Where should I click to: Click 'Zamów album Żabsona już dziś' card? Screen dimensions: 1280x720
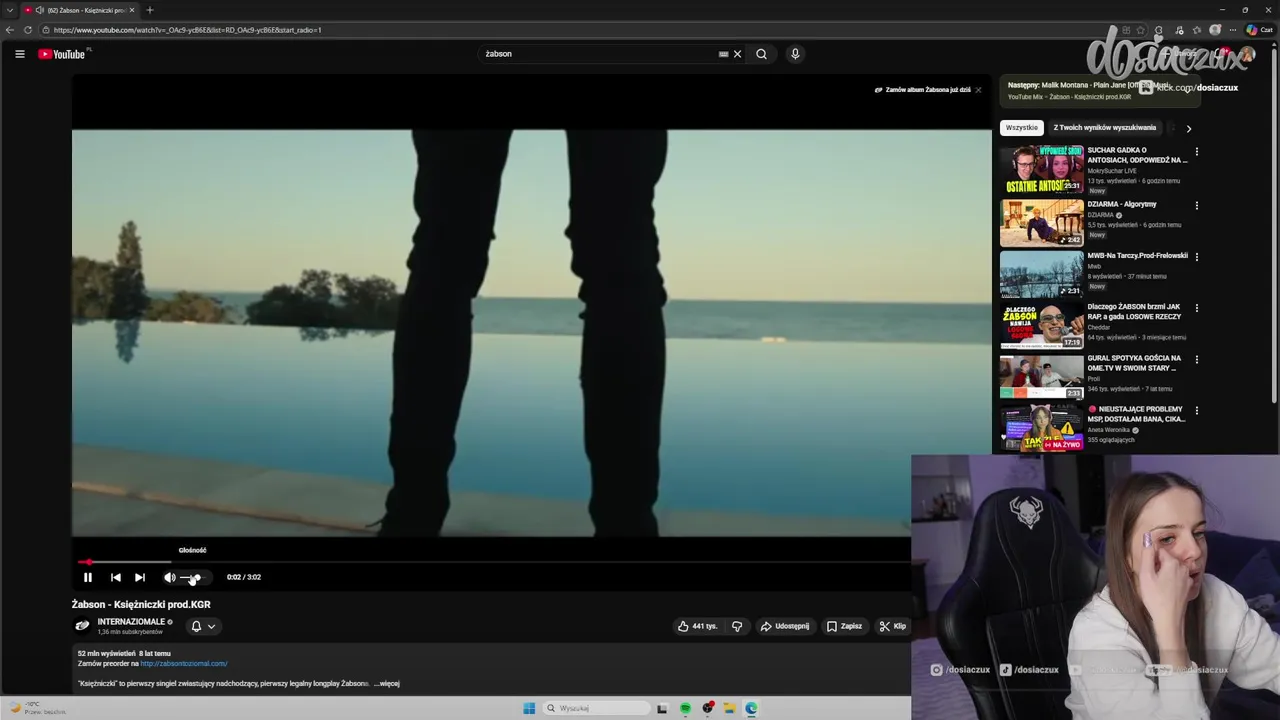click(922, 90)
